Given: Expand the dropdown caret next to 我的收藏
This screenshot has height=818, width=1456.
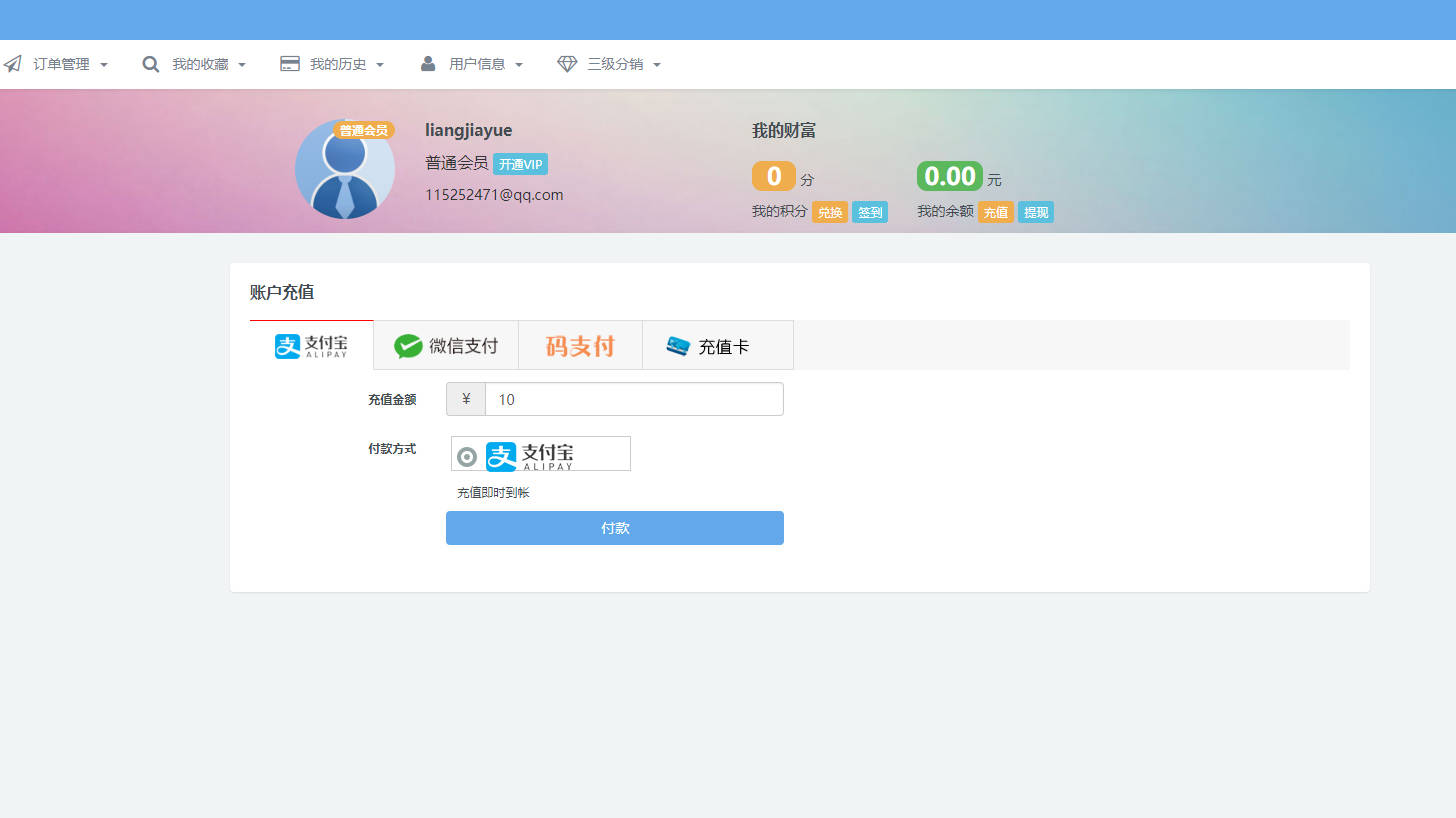Looking at the screenshot, I should (x=242, y=65).
